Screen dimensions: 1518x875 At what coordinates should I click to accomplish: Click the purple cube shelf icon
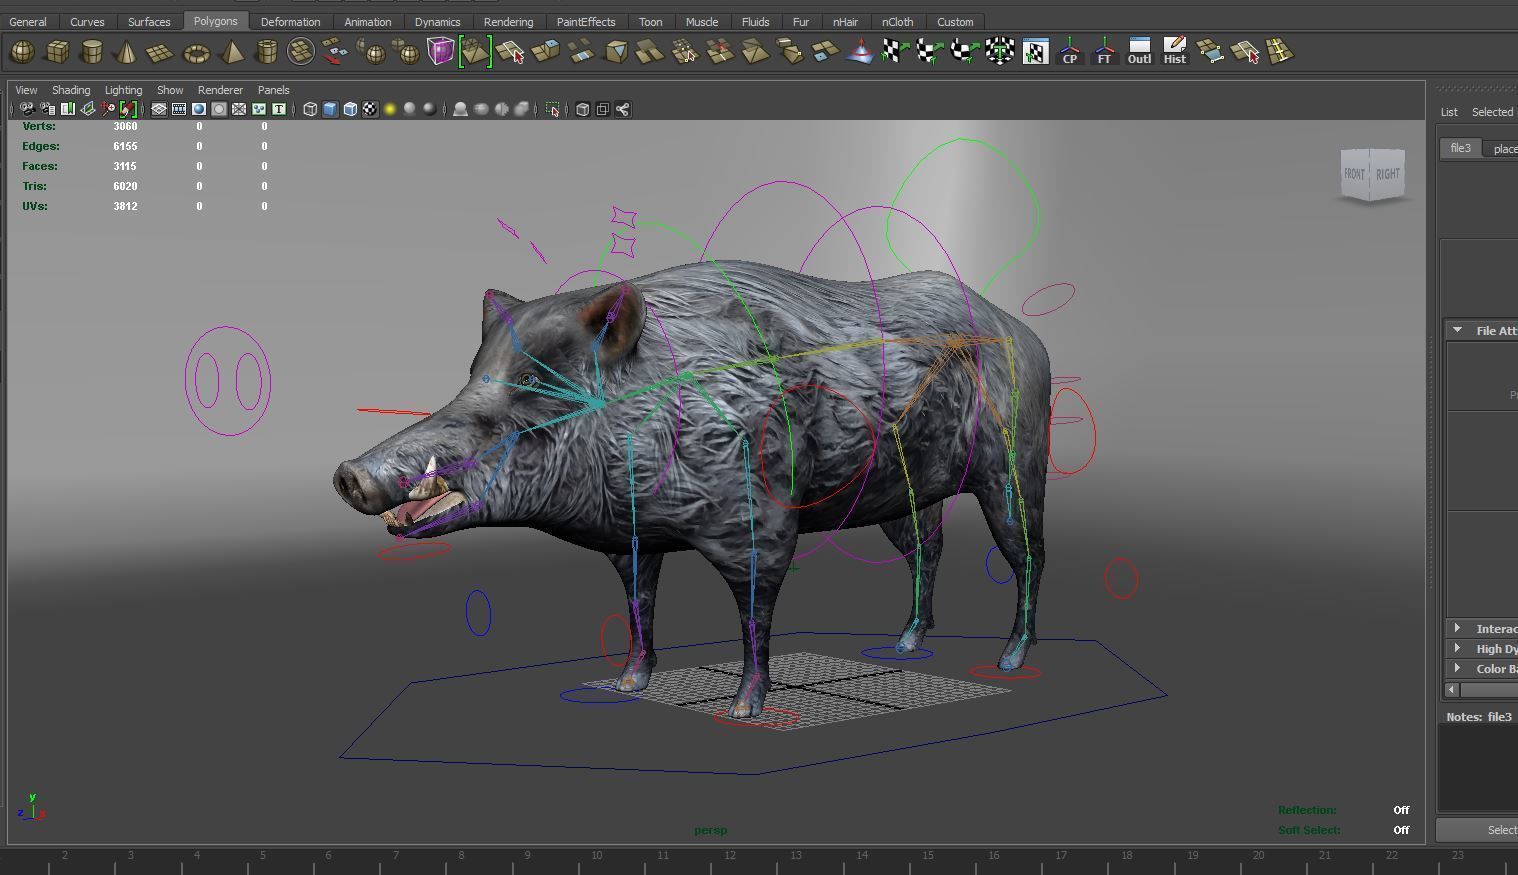point(440,51)
